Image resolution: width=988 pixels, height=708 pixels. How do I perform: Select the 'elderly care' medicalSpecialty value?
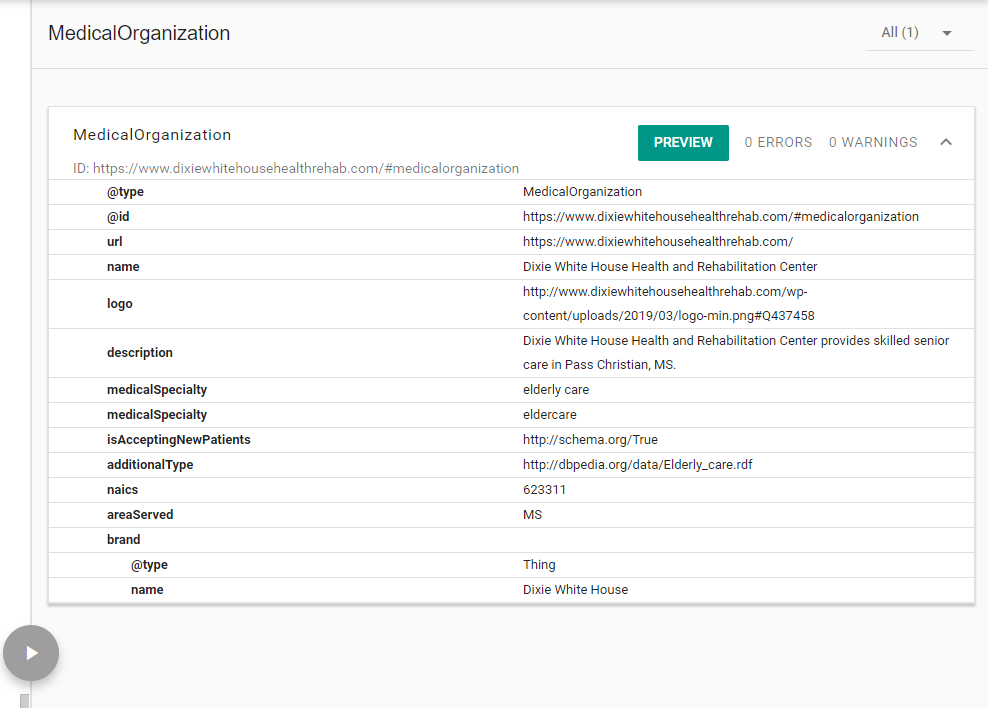click(556, 390)
